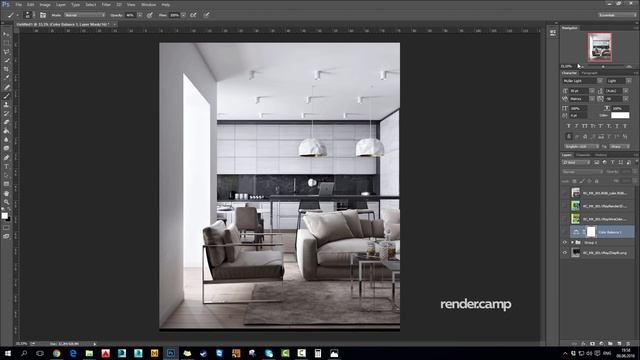This screenshot has width=640, height=360.
Task: Open the Opacity value dropdown arrow
Action: click(x=140, y=15)
